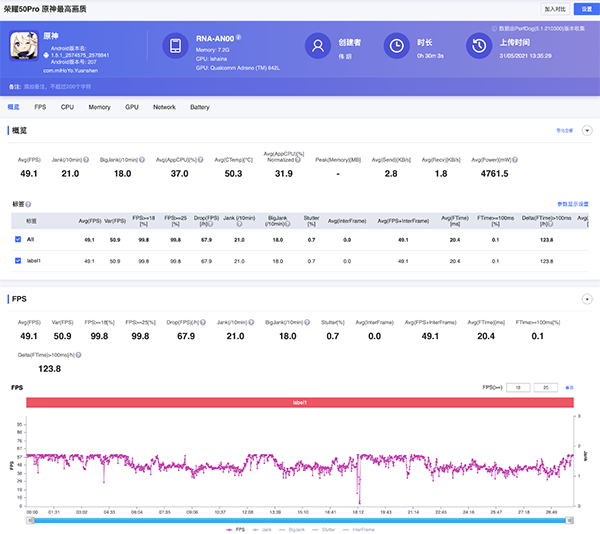Click the creator user avatar icon
The height and width of the screenshot is (534, 600).
318,46
